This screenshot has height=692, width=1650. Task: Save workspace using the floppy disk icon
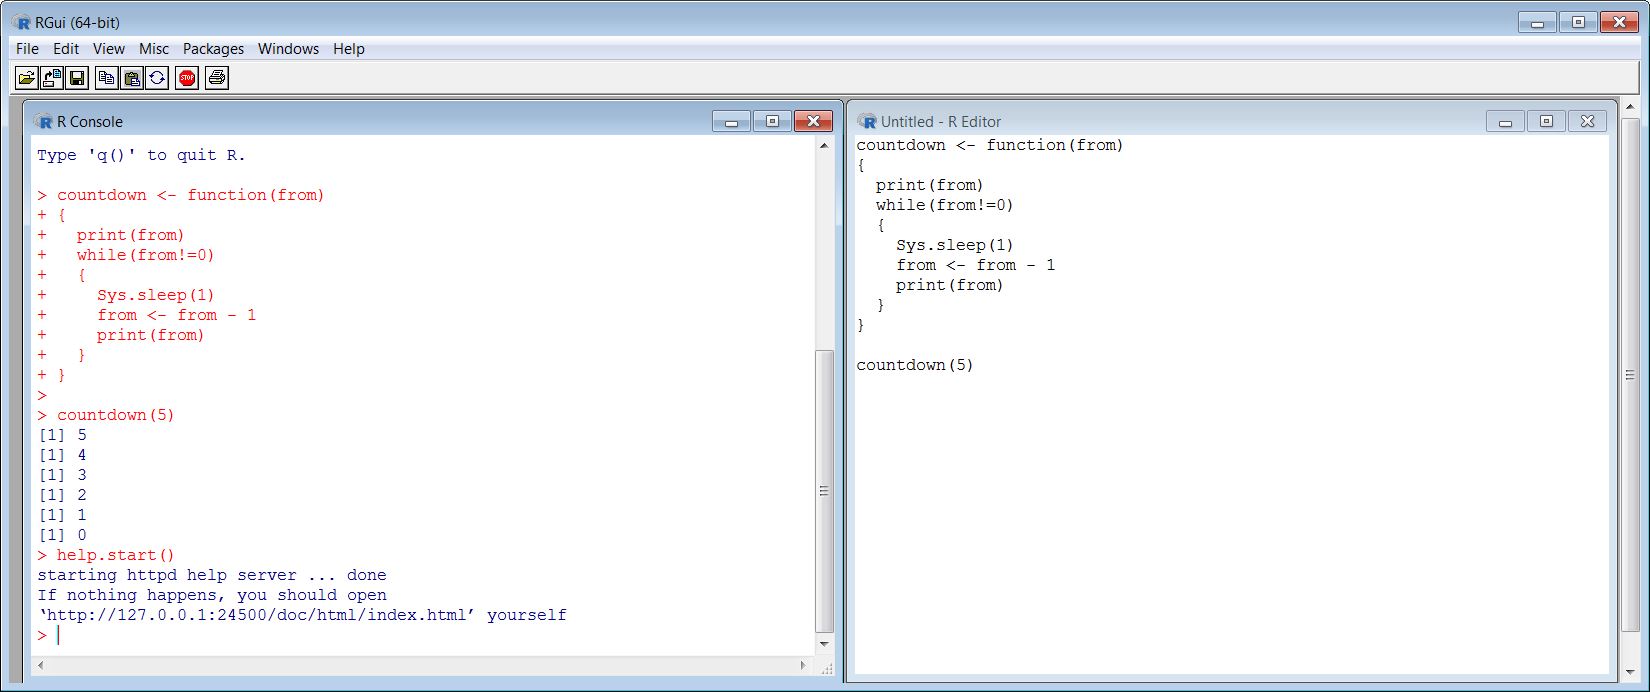[x=77, y=78]
